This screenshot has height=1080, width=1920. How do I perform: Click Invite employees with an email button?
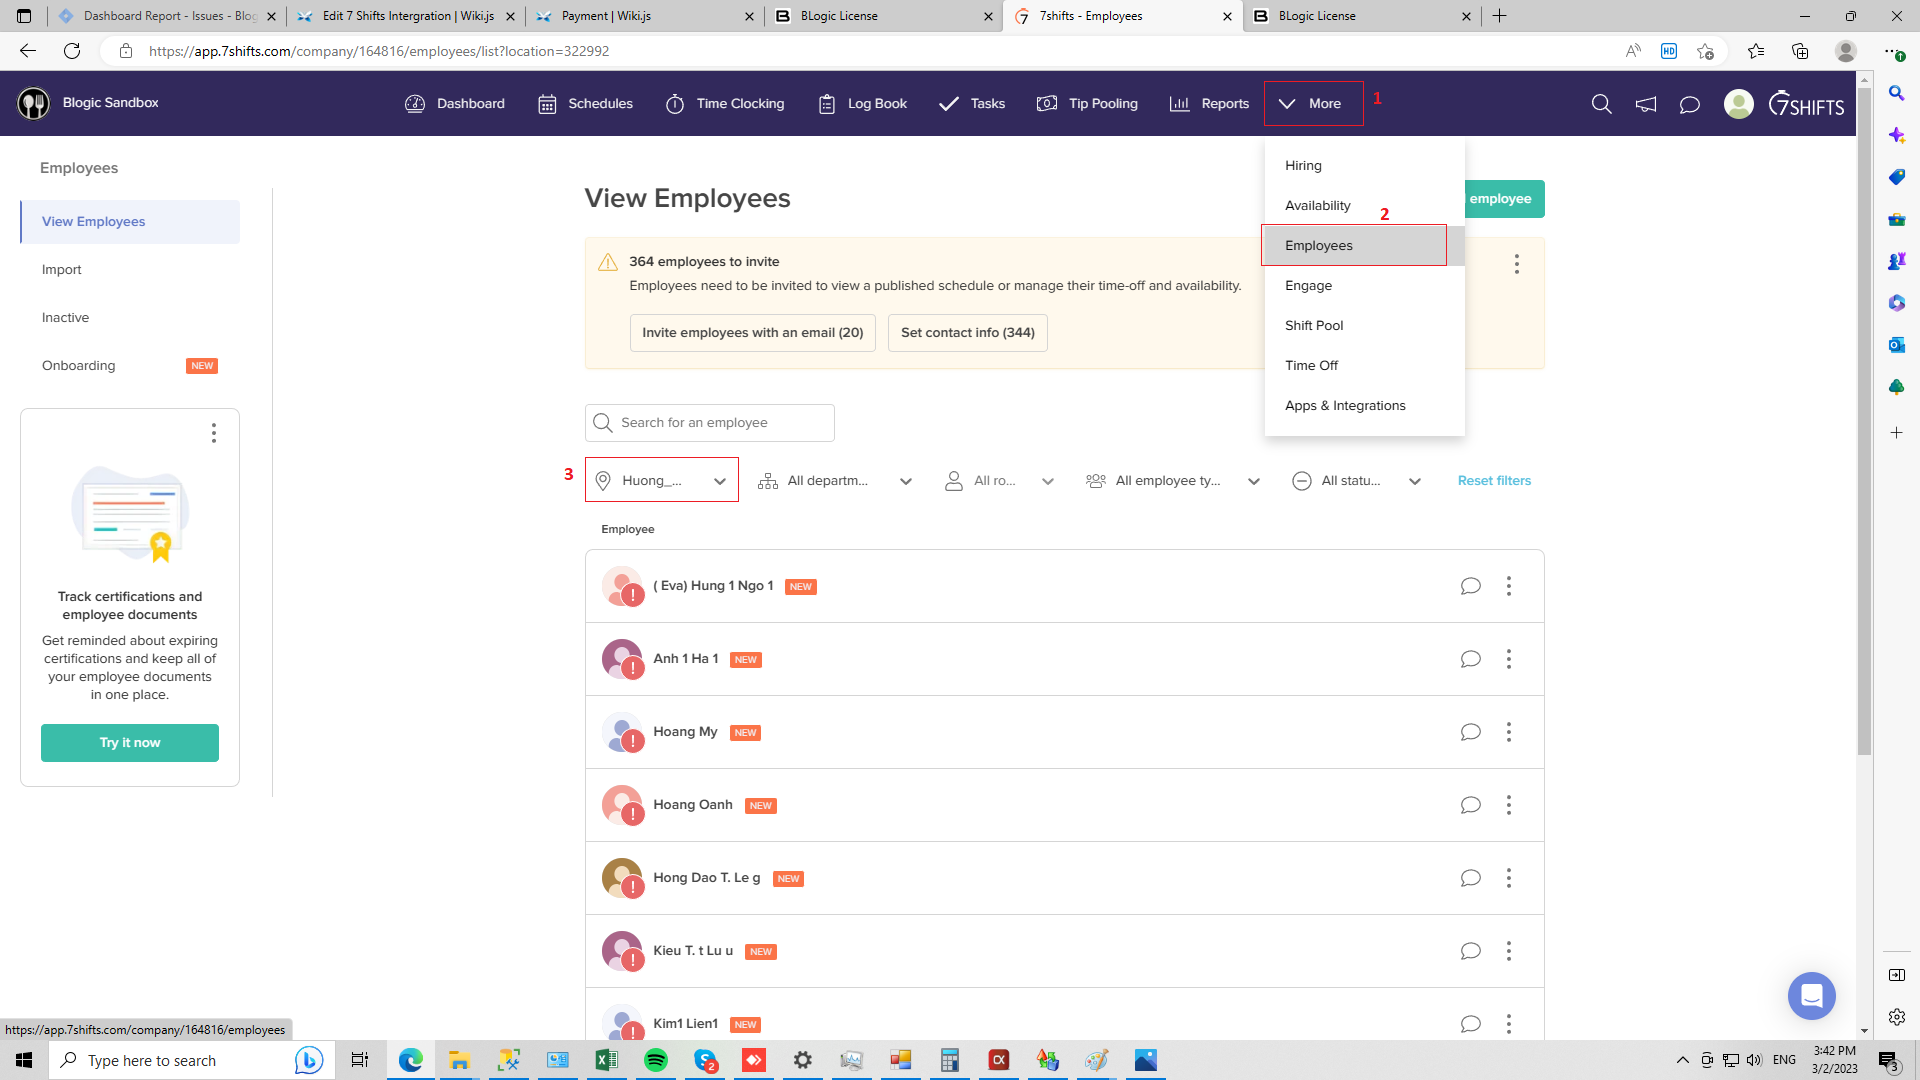752,333
